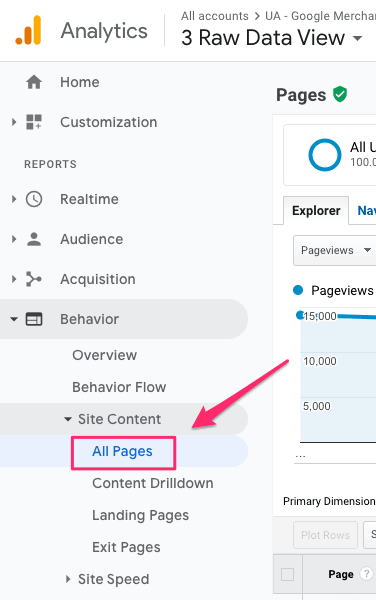Tick the select-all checkbox in table header
The height and width of the screenshot is (600, 376).
pos(287,574)
